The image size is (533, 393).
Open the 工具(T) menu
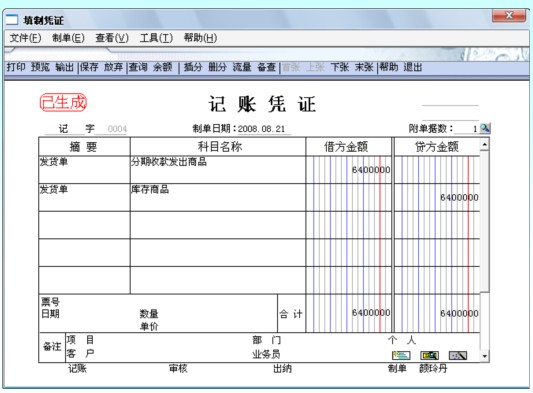156,38
